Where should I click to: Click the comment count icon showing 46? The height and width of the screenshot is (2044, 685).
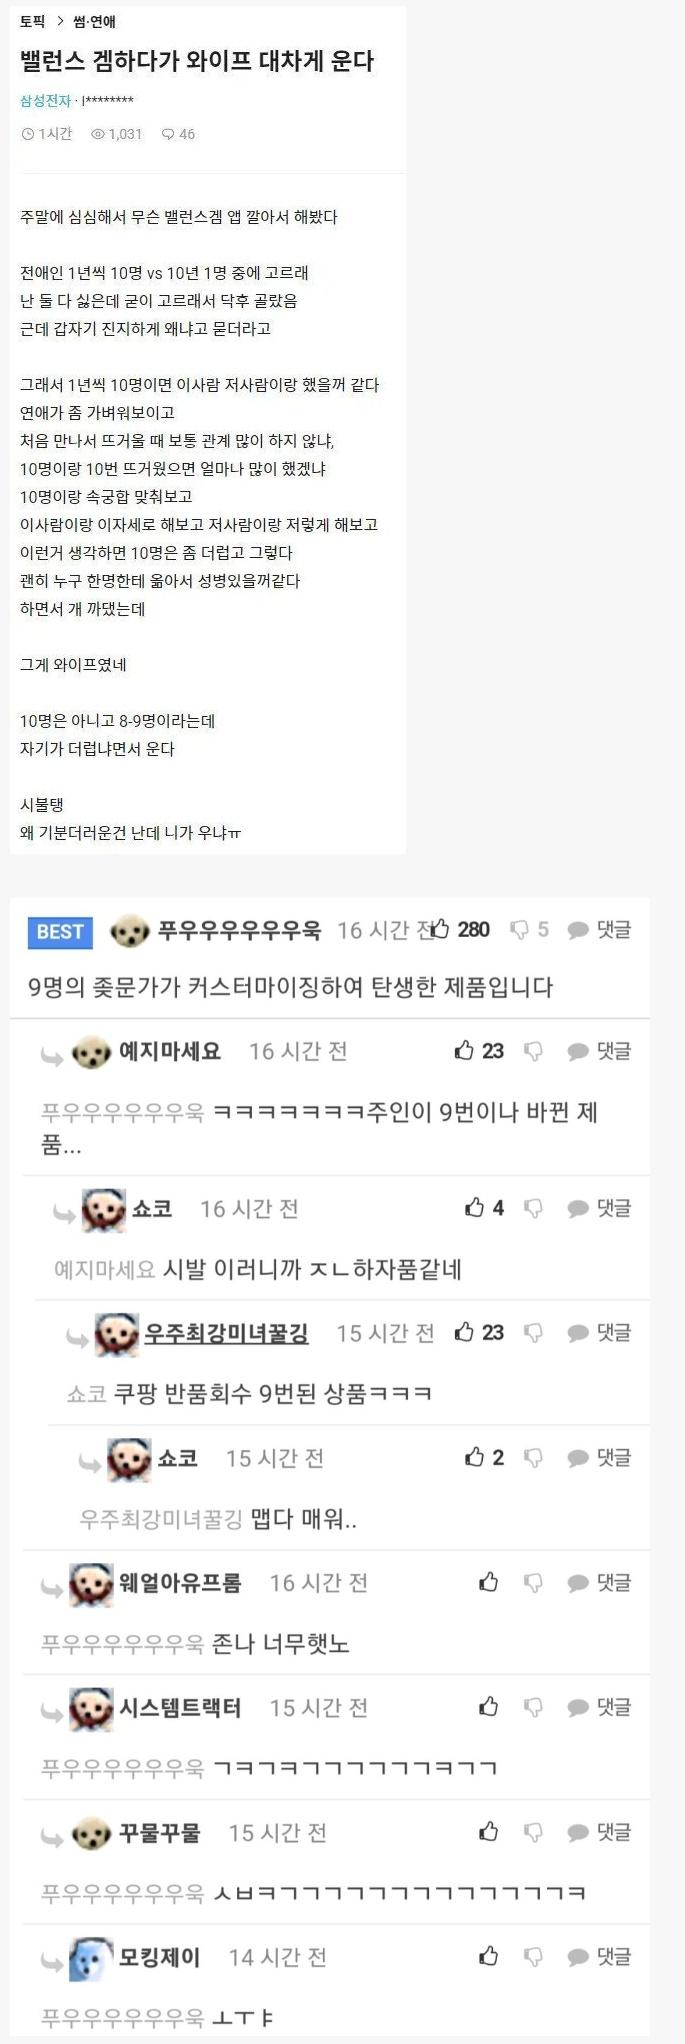[168, 134]
